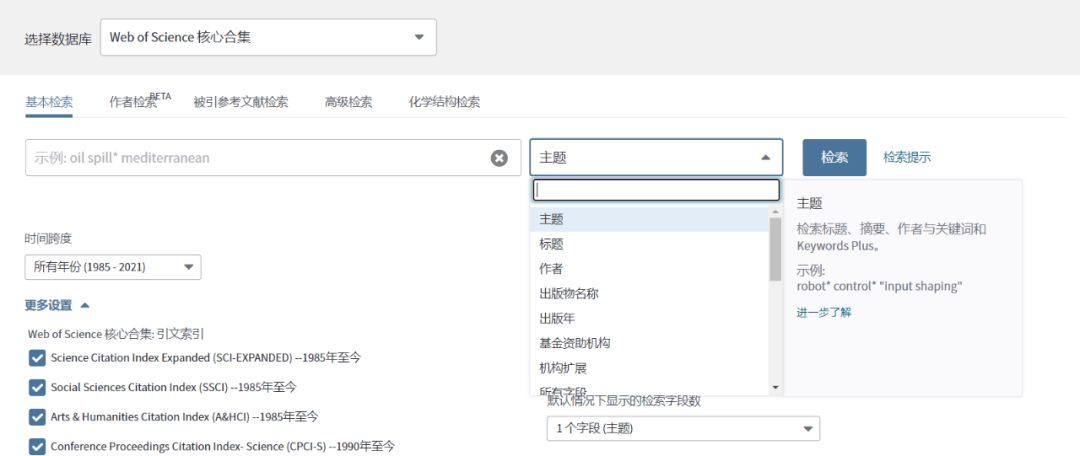Select 出版物名称 in the field list
Viewport: 1080px width, 456px height.
(x=649, y=293)
